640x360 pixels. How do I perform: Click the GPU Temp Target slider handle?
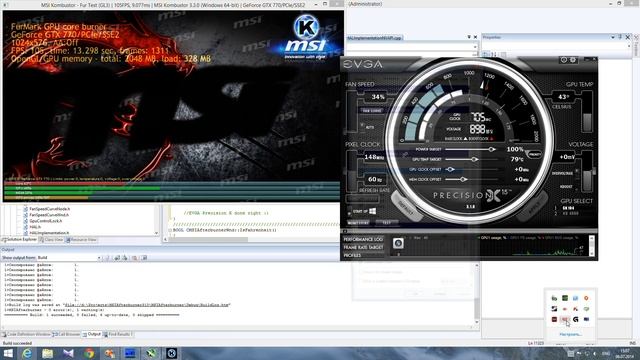click(474, 159)
